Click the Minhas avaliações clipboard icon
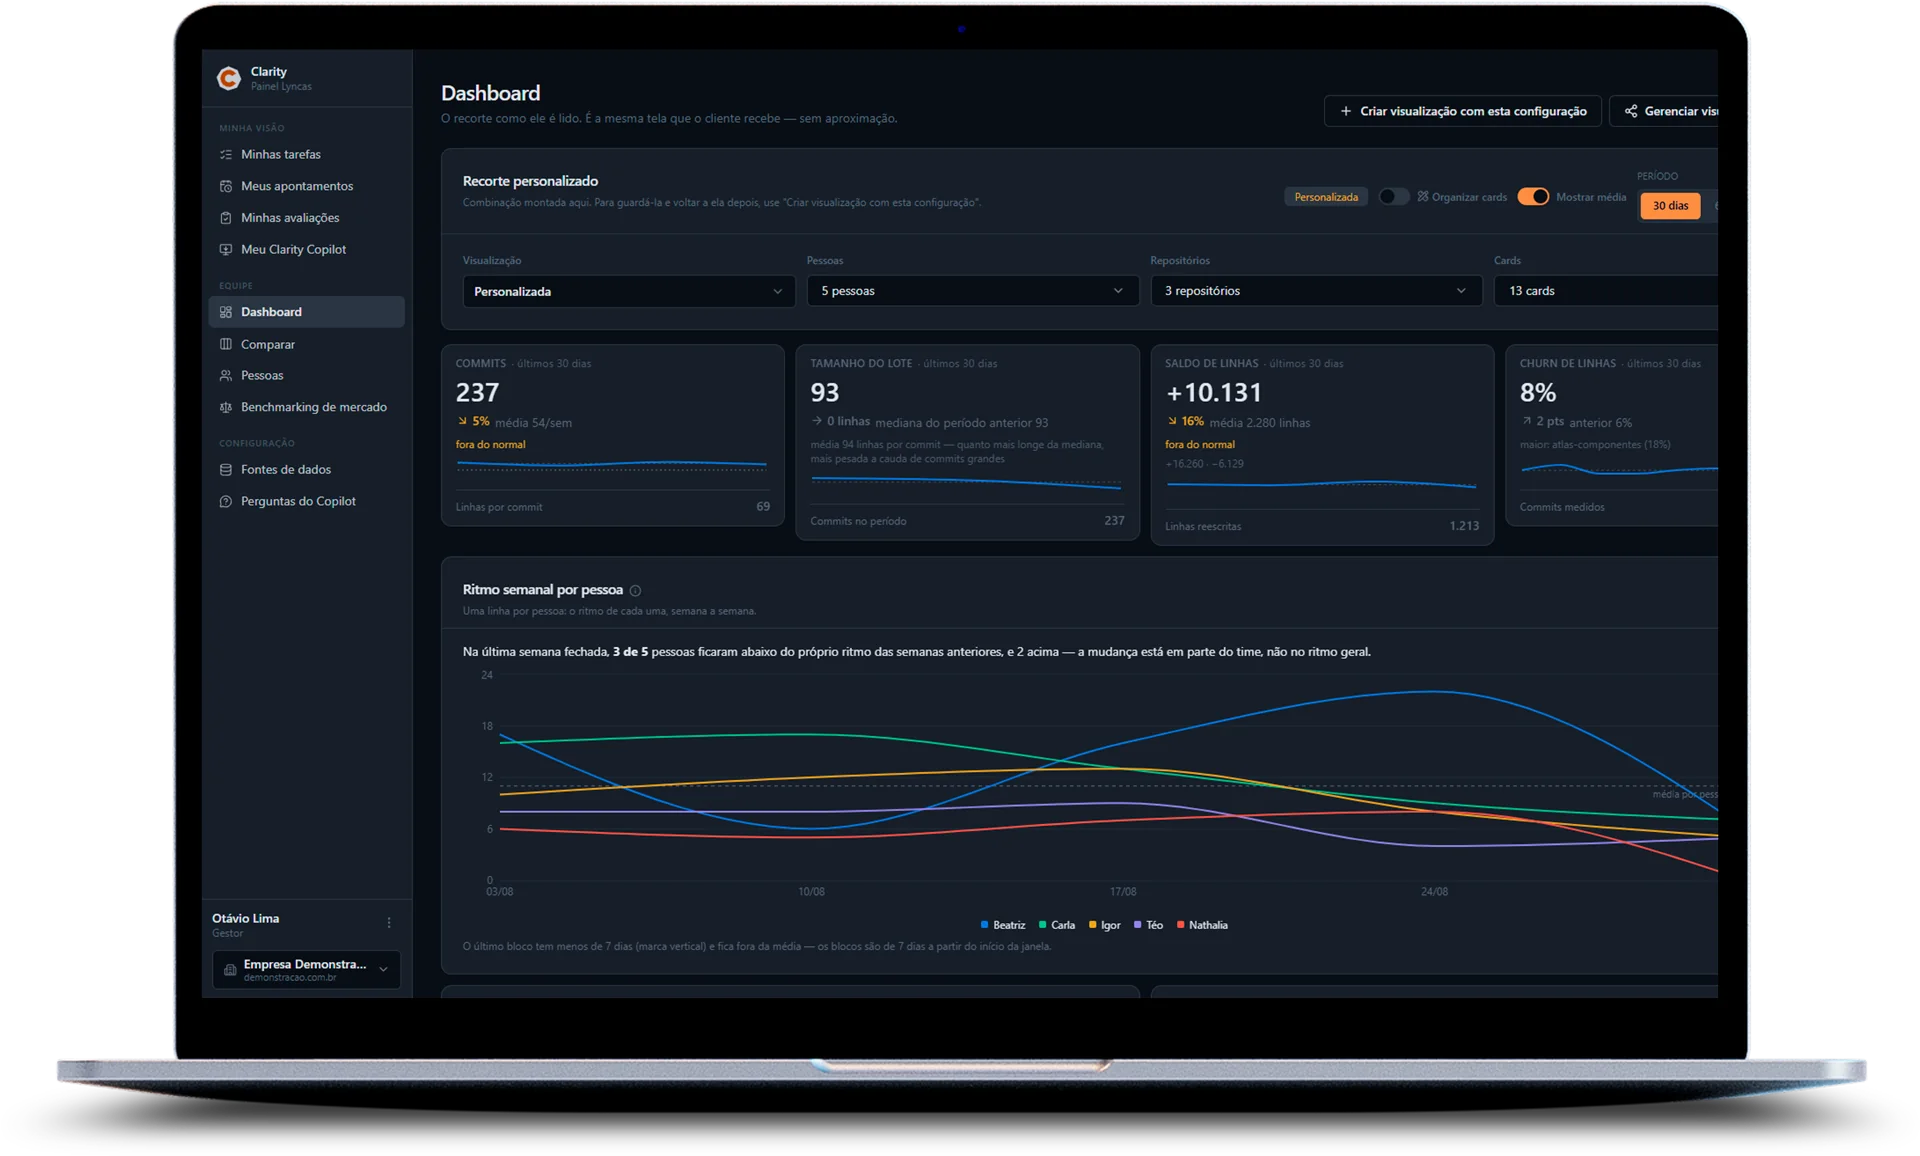This screenshot has height=1156, width=1920. [x=226, y=218]
